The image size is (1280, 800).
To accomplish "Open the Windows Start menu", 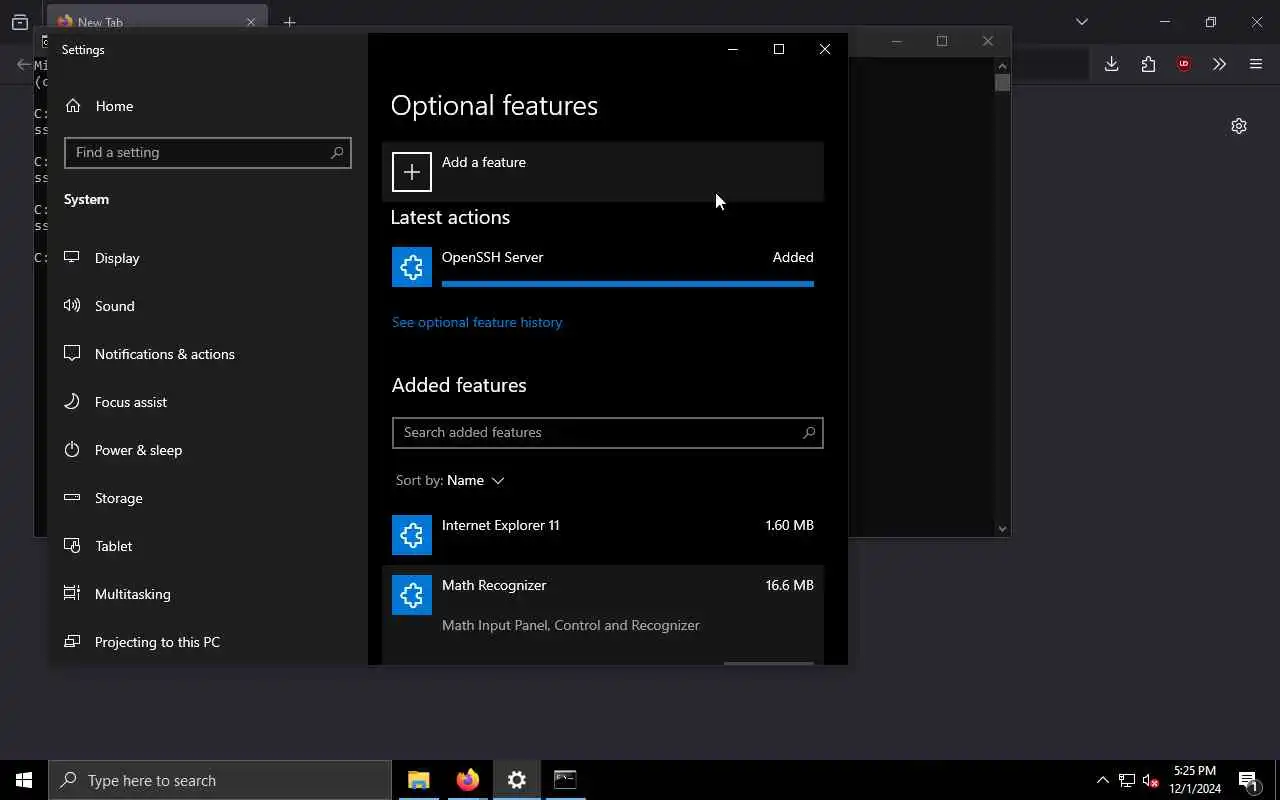I will pyautogui.click(x=24, y=780).
